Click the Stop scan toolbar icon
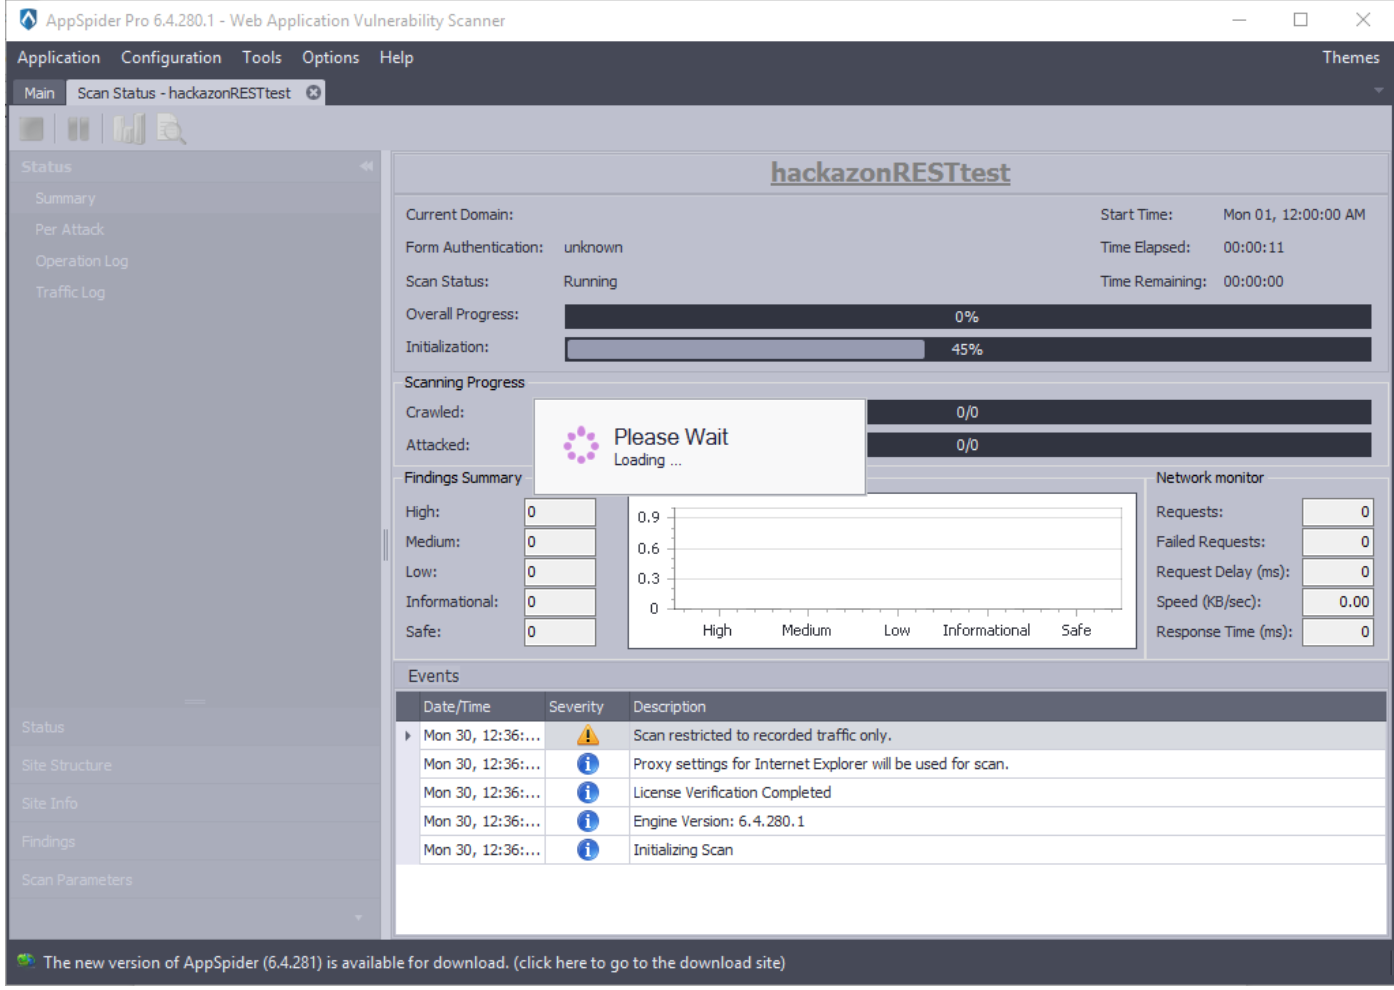Image resolution: width=1394 pixels, height=990 pixels. point(32,129)
